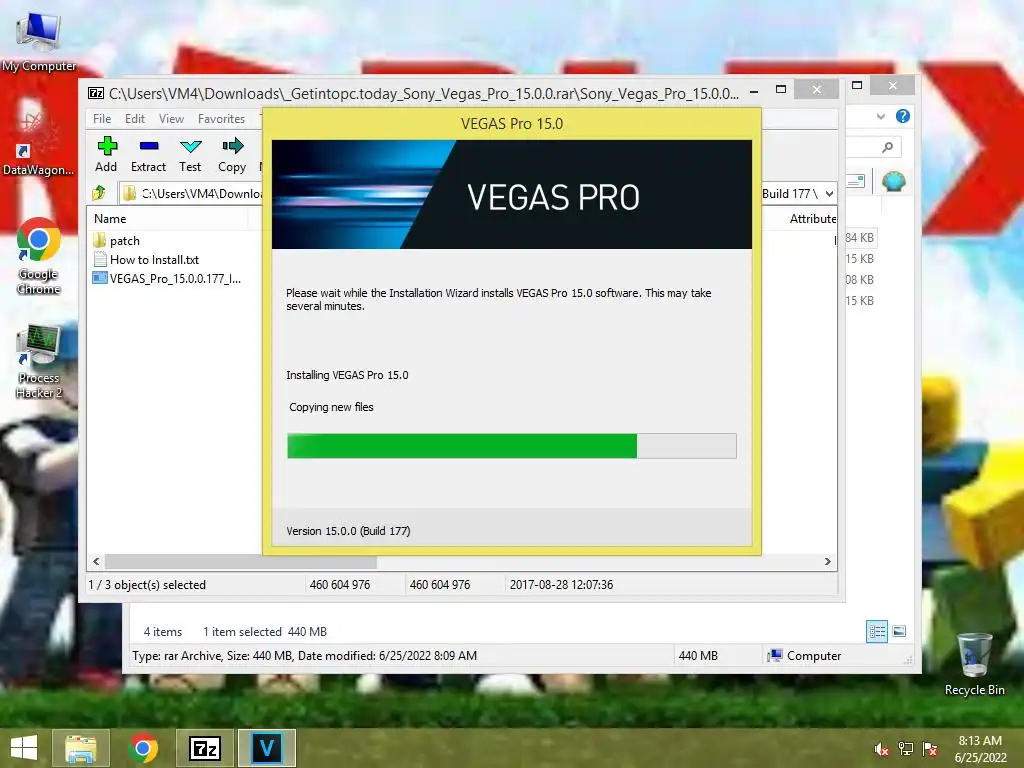Open Google Chrome desktop shortcut

pyautogui.click(x=39, y=255)
